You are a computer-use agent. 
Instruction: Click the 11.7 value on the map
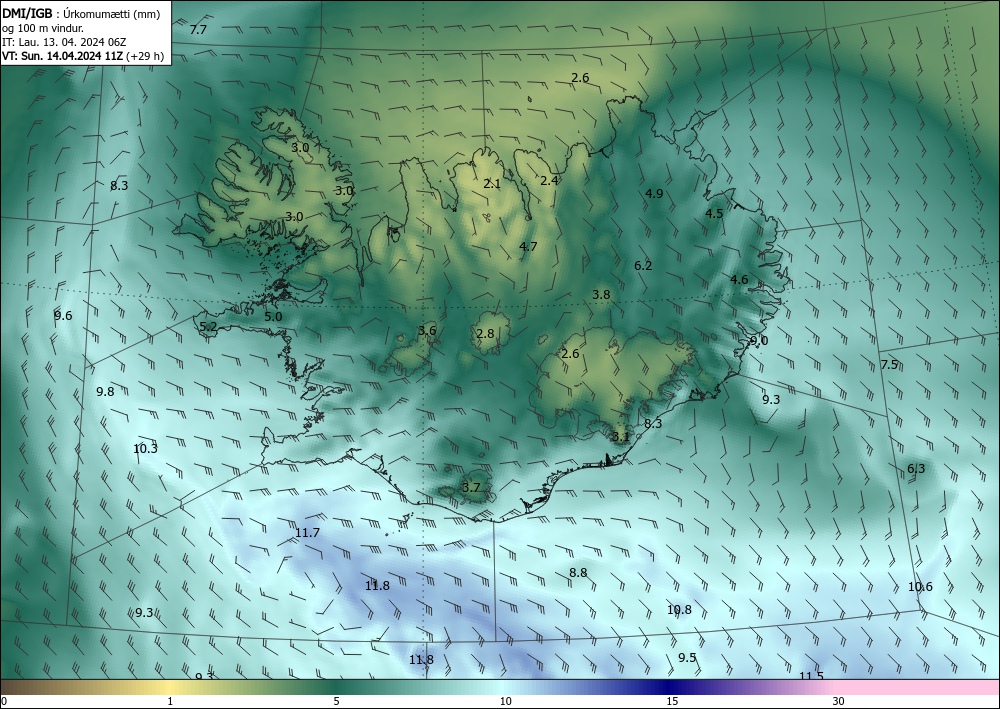(x=307, y=532)
